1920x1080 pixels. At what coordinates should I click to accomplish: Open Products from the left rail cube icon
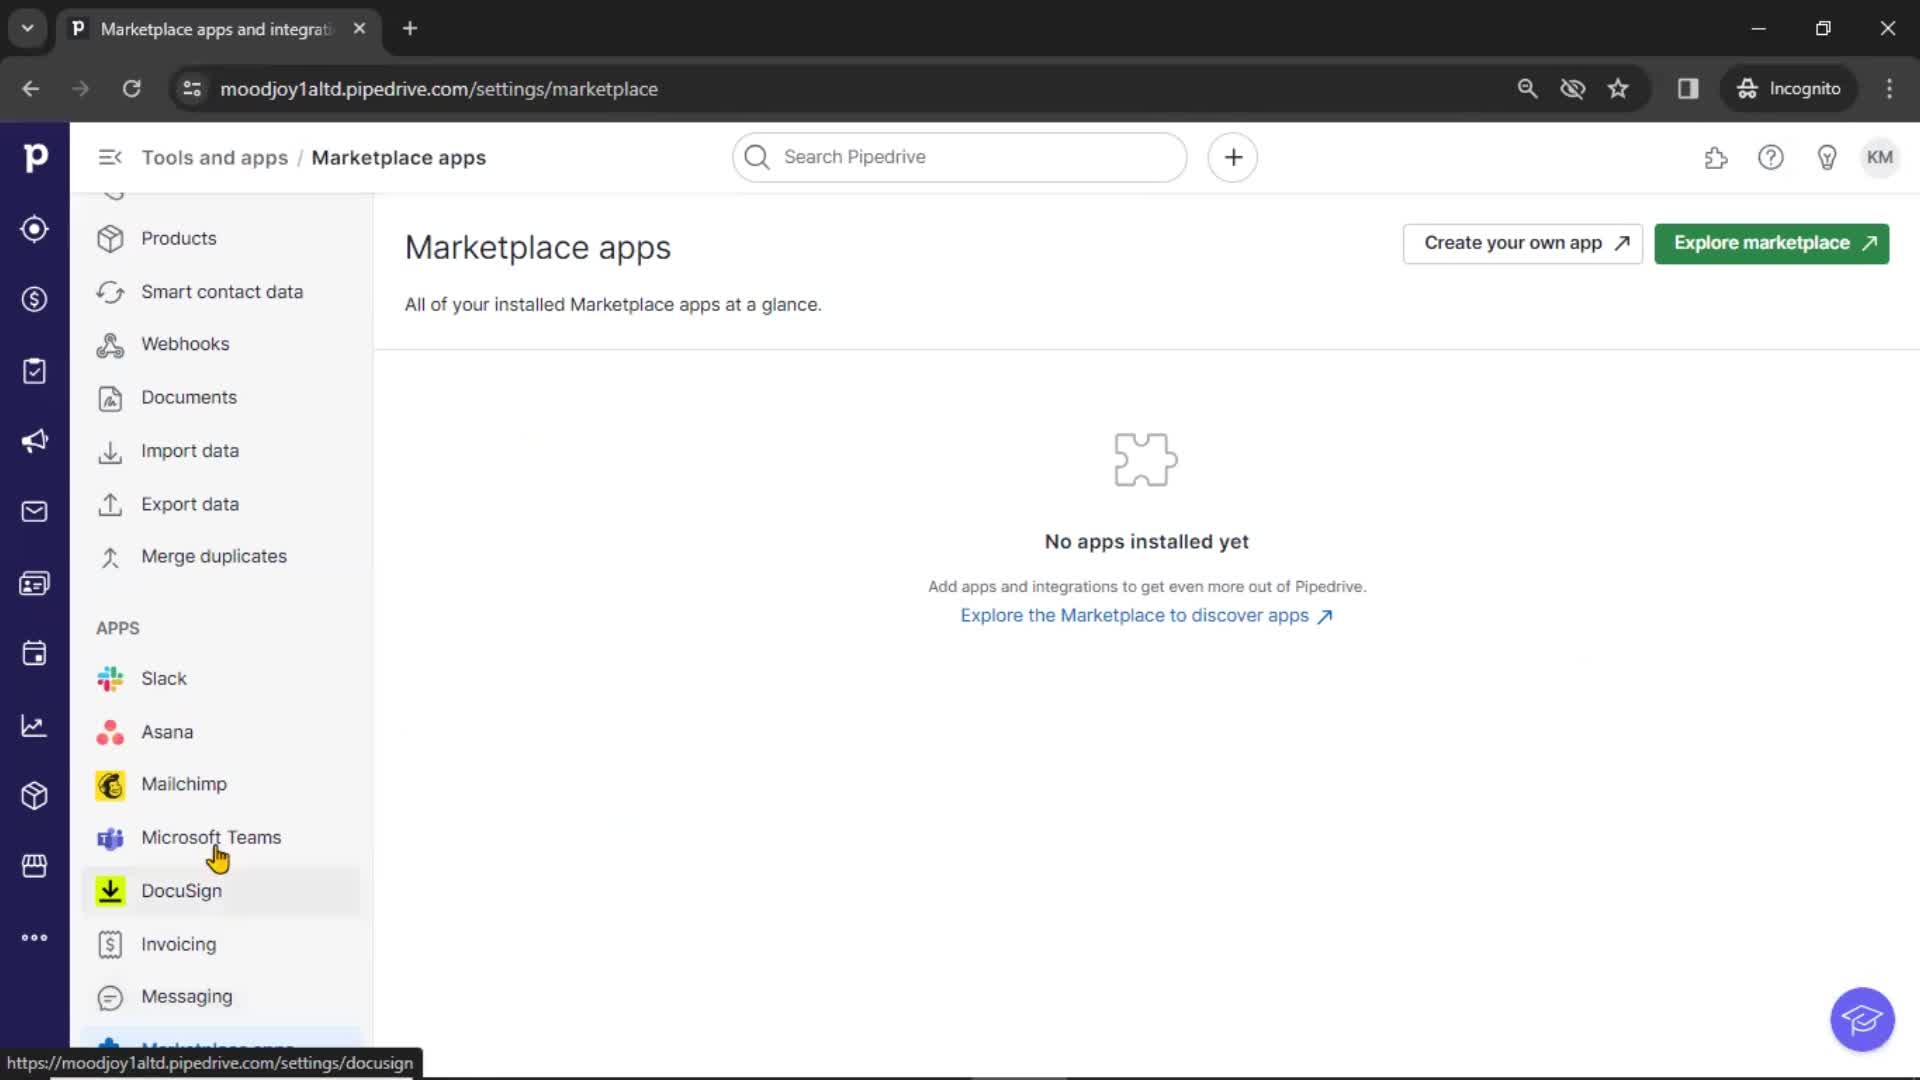pos(35,796)
